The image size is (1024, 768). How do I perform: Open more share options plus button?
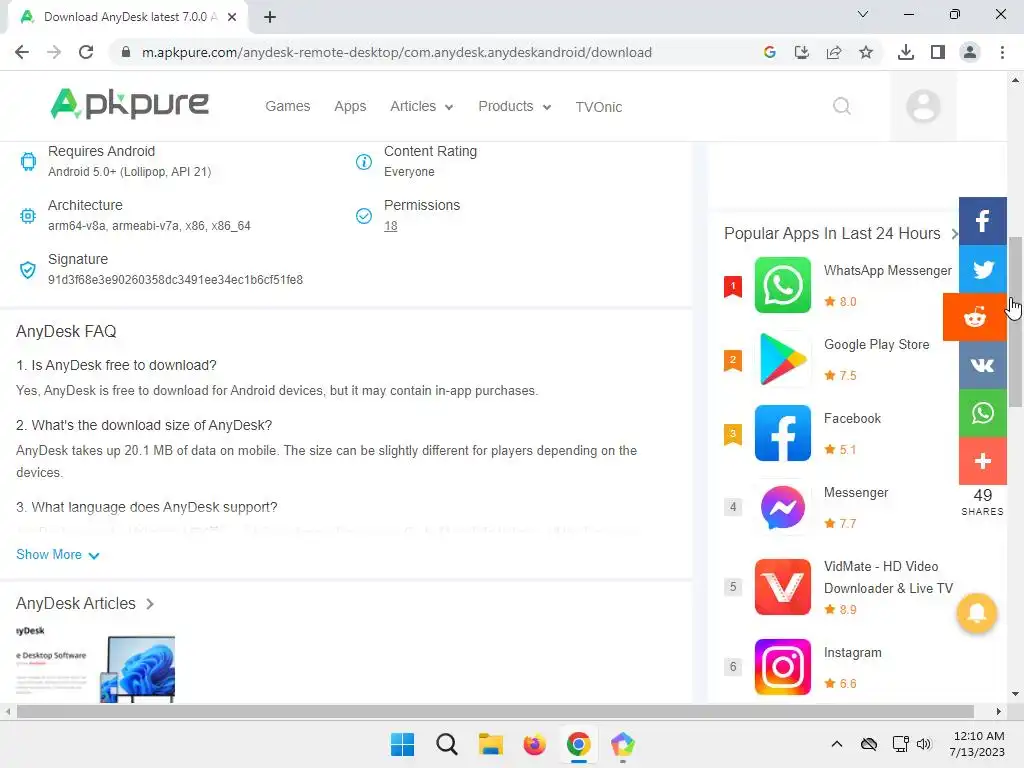(x=982, y=461)
